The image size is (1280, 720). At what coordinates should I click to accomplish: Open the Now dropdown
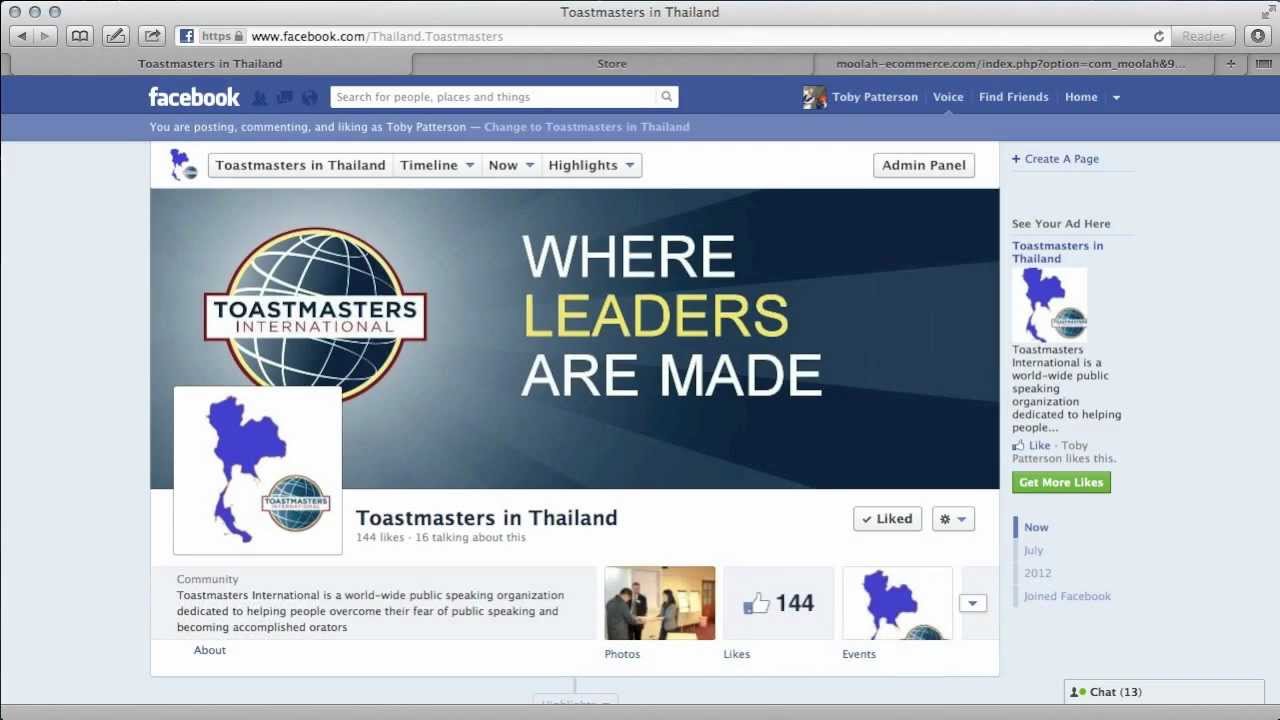[x=511, y=165]
